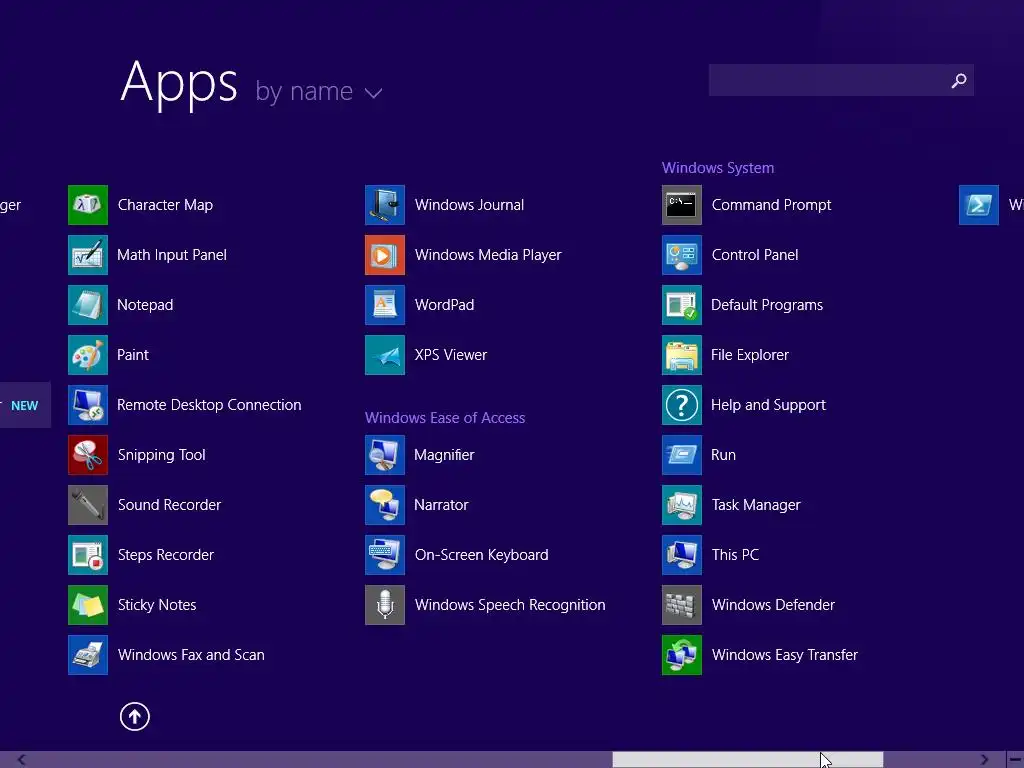Click the search magnifying glass button
This screenshot has width=1024, height=768.
pos(959,80)
